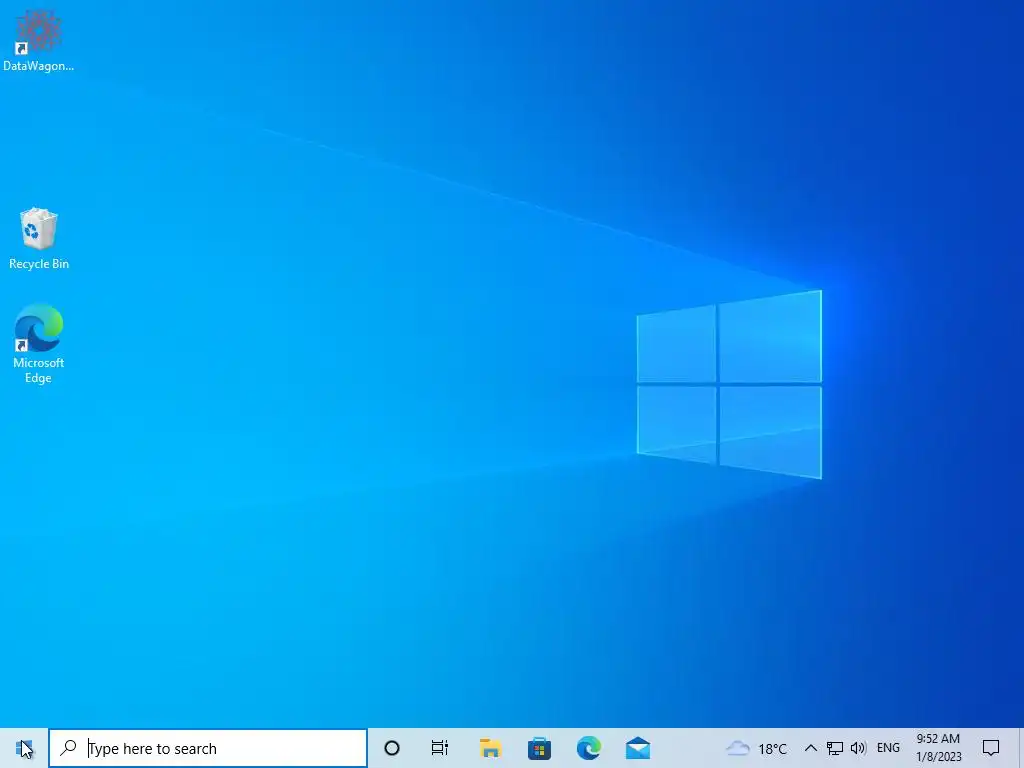Open the Windows Start menu
Screen dimensions: 1024x768
tap(24, 748)
